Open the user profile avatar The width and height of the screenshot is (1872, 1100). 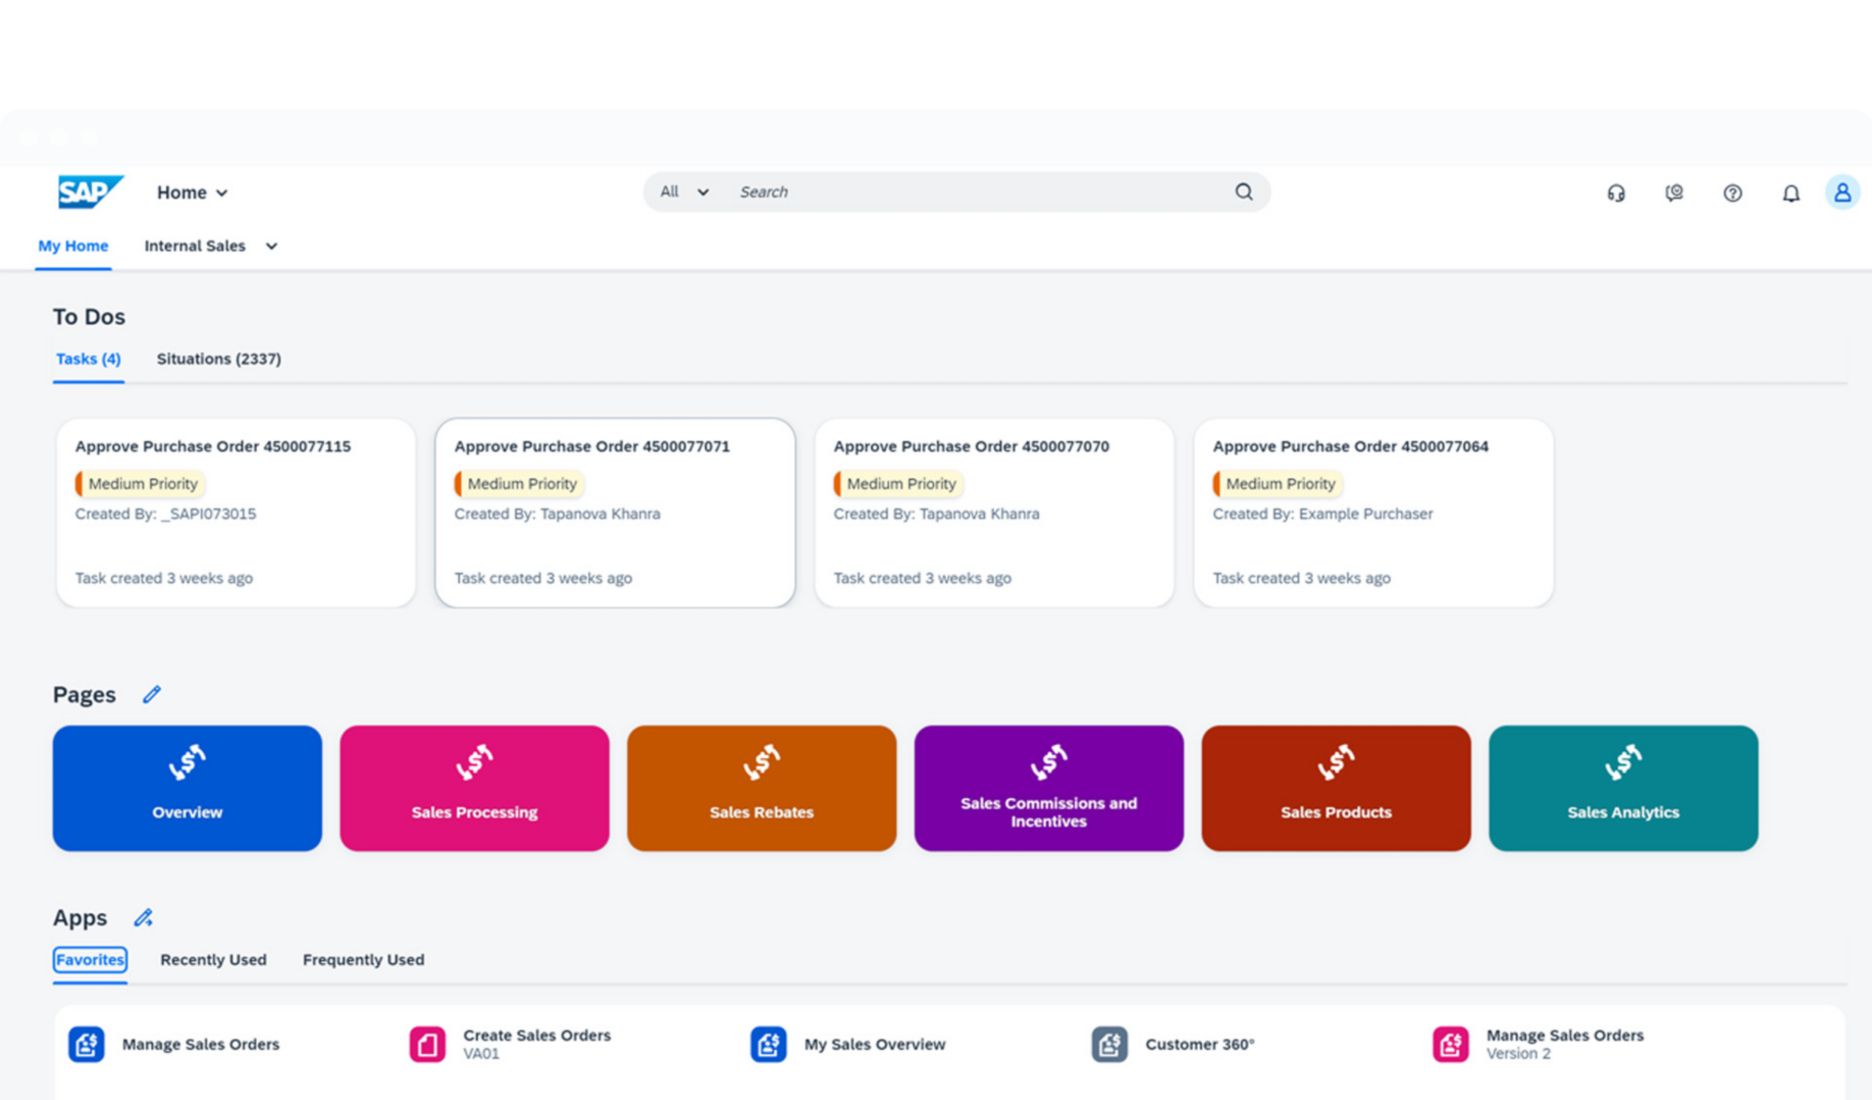click(1841, 192)
